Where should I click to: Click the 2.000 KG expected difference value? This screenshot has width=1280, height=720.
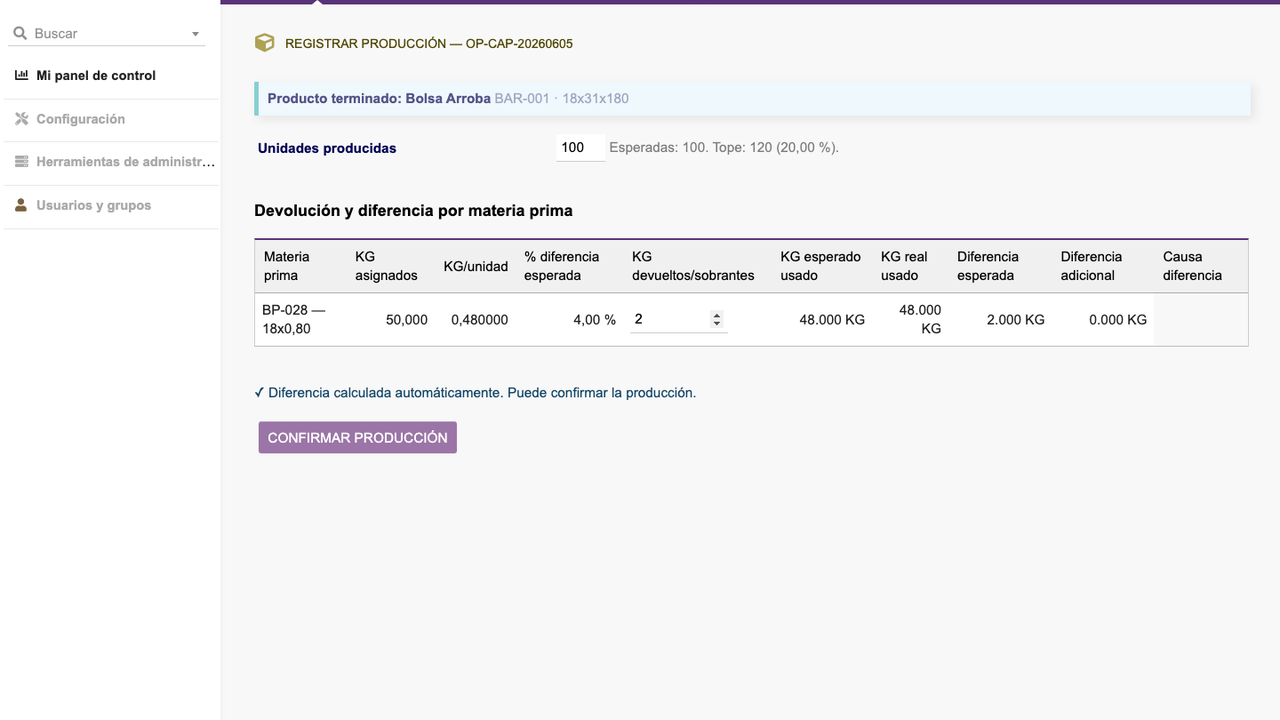tap(1015, 320)
